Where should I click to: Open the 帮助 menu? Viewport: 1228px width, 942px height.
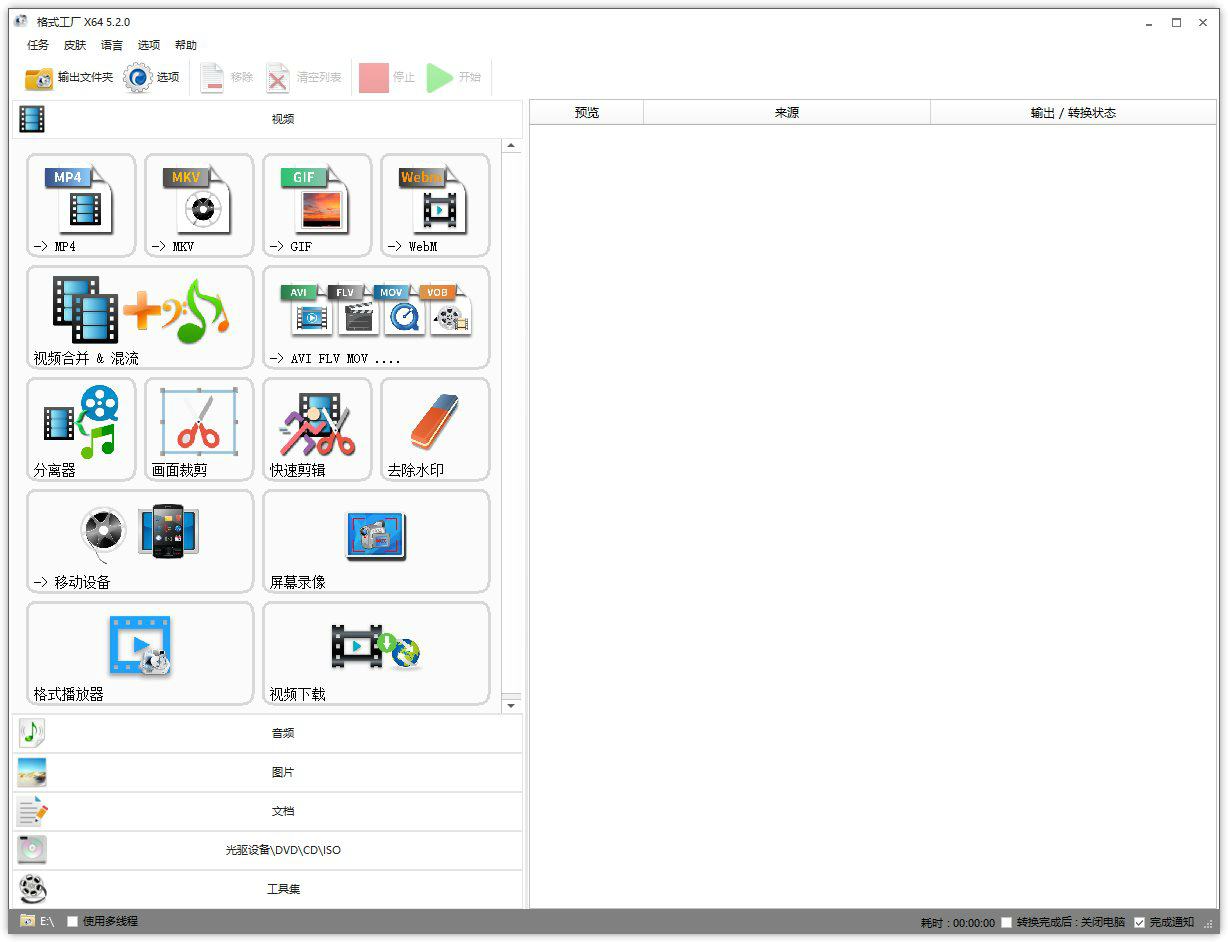tap(185, 45)
